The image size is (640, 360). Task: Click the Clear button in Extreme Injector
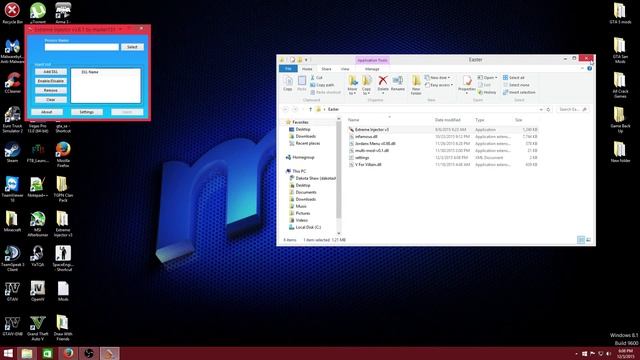51,100
